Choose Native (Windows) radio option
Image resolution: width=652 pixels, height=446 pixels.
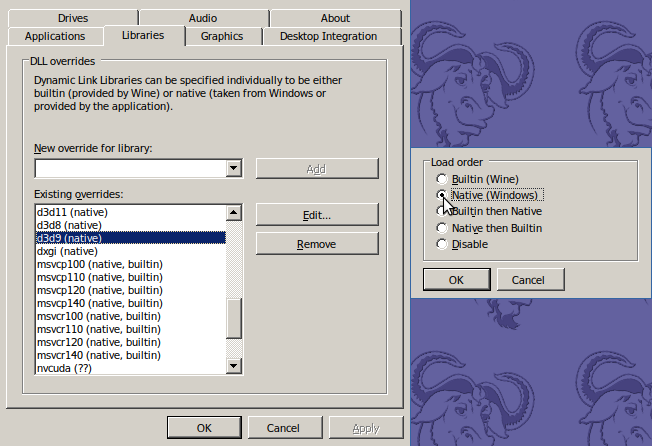coord(443,195)
